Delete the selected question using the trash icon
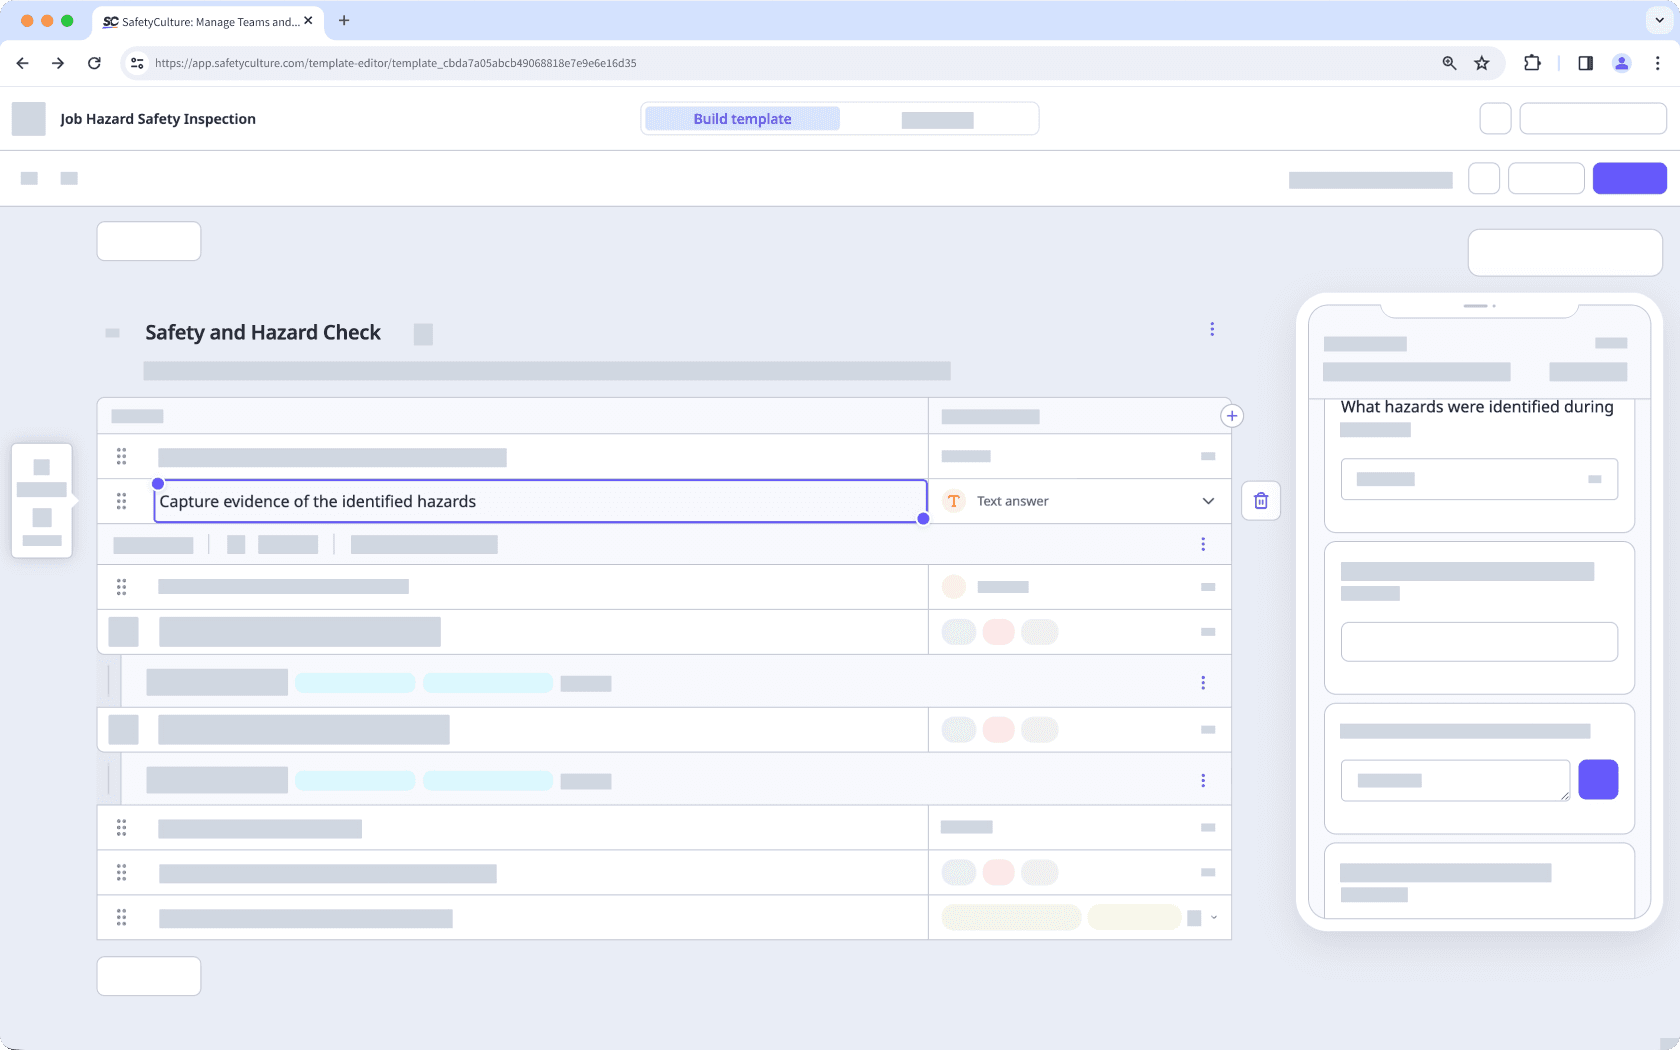1680x1050 pixels. [1260, 500]
